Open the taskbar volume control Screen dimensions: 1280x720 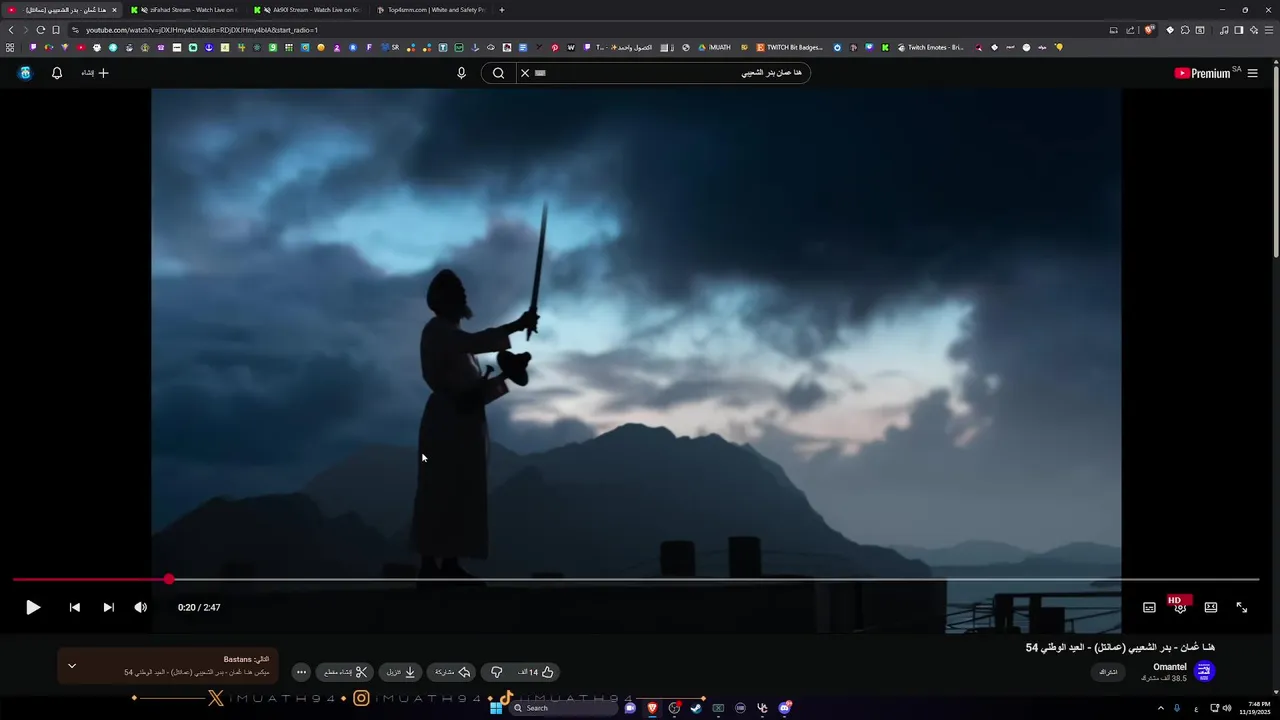[1227, 708]
